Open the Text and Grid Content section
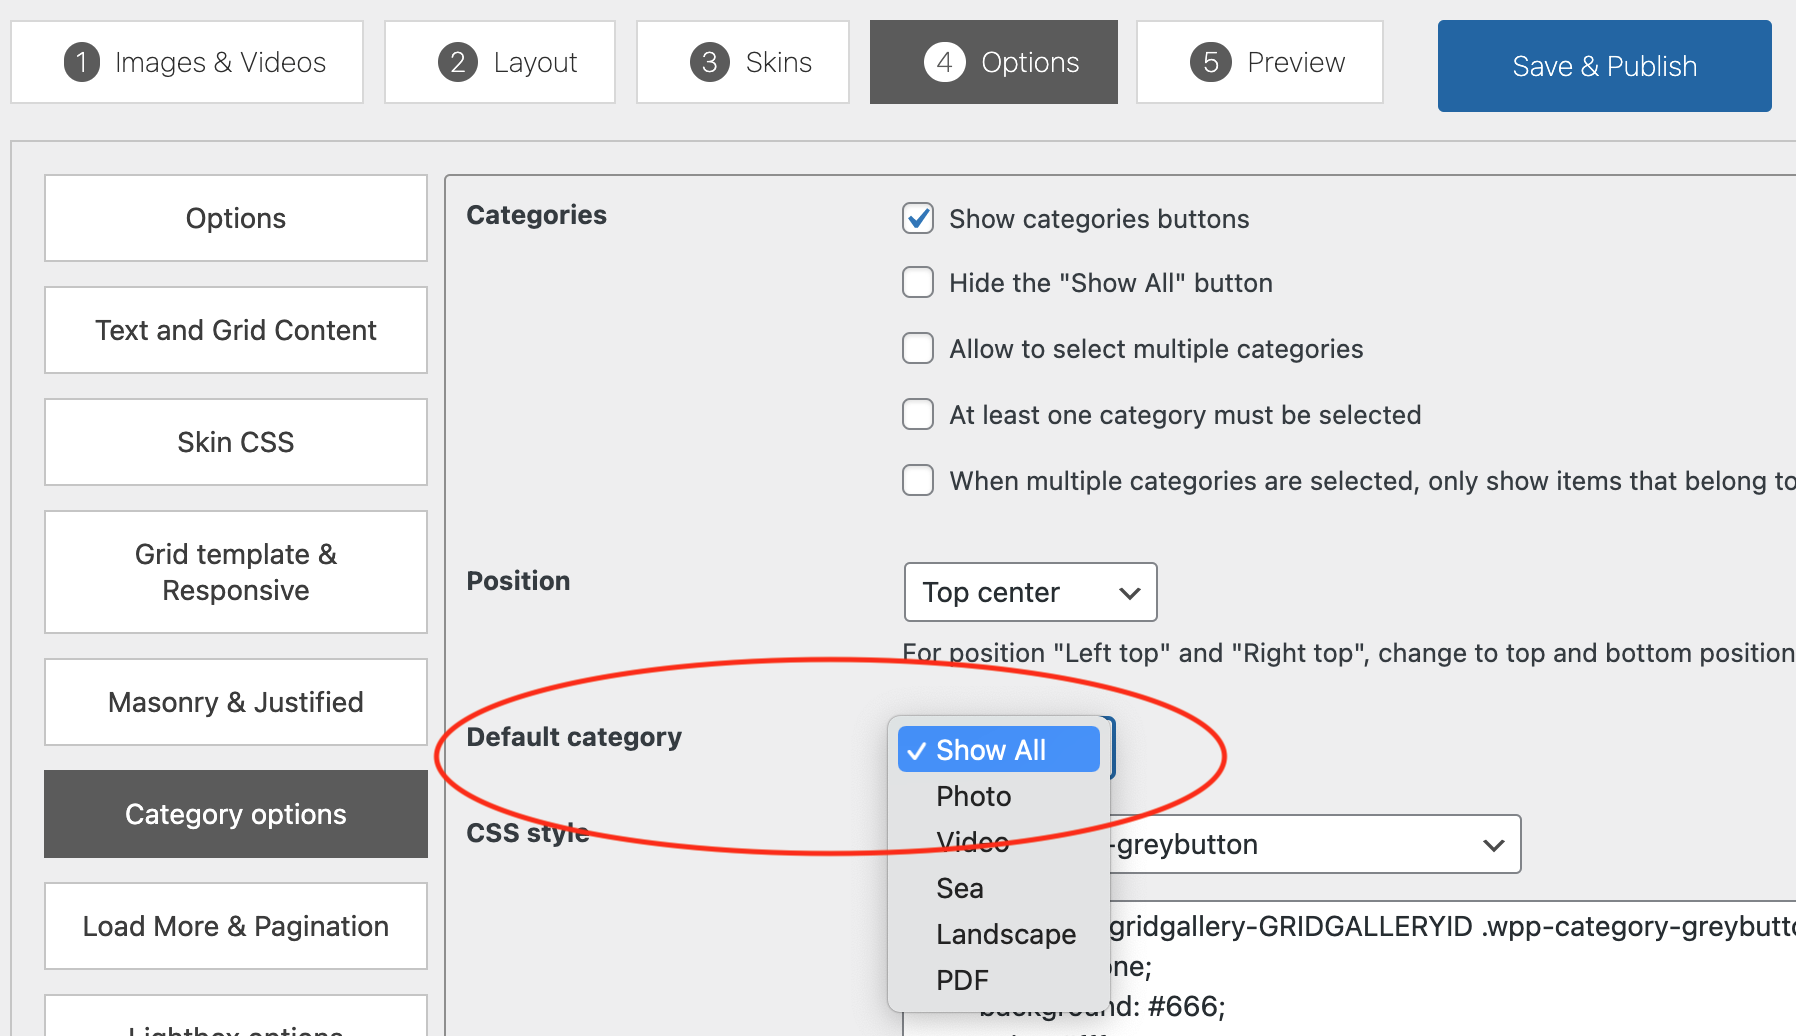 tap(236, 330)
